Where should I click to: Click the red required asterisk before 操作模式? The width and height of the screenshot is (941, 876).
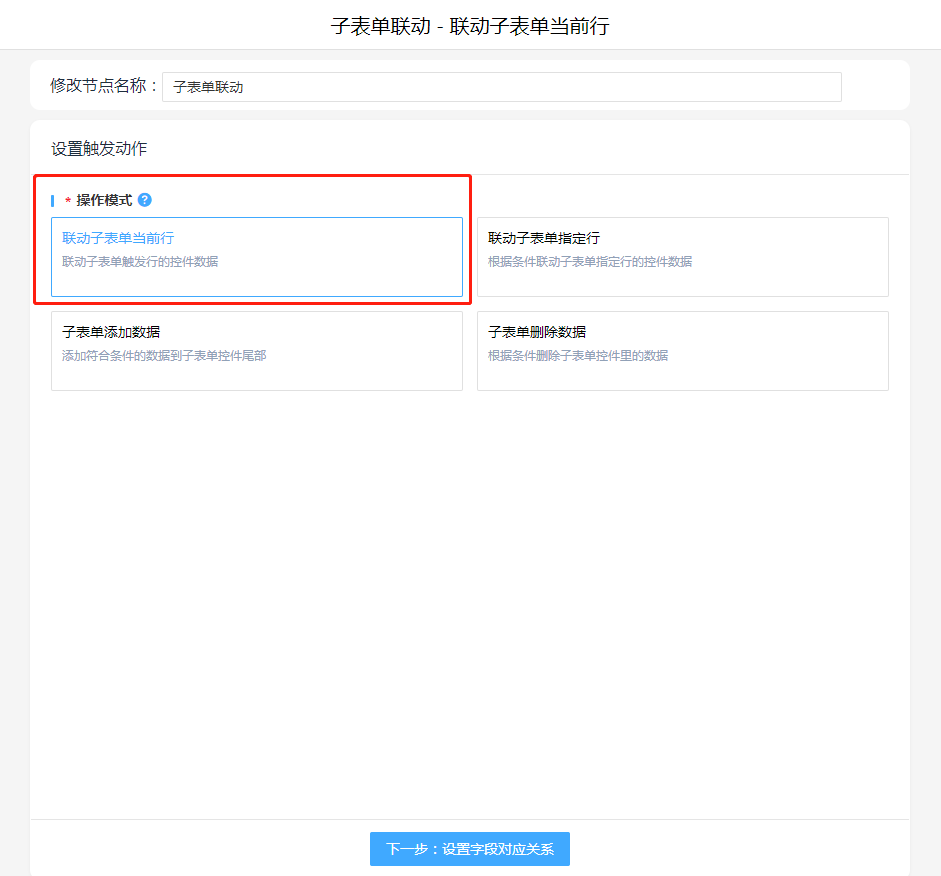(x=68, y=202)
